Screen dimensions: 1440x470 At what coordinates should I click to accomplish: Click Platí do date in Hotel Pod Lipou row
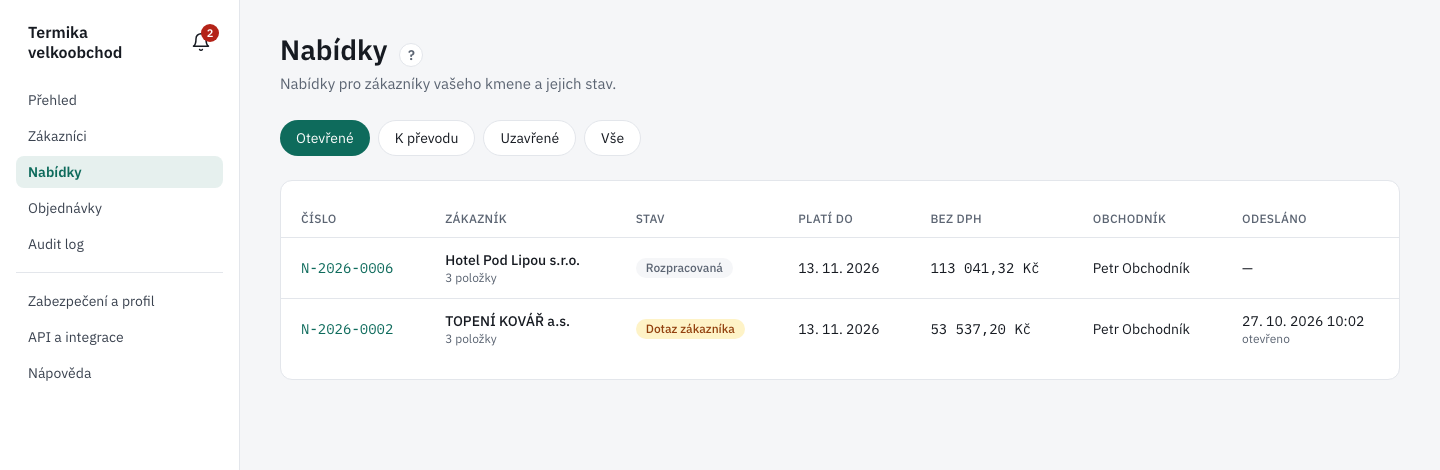838,268
